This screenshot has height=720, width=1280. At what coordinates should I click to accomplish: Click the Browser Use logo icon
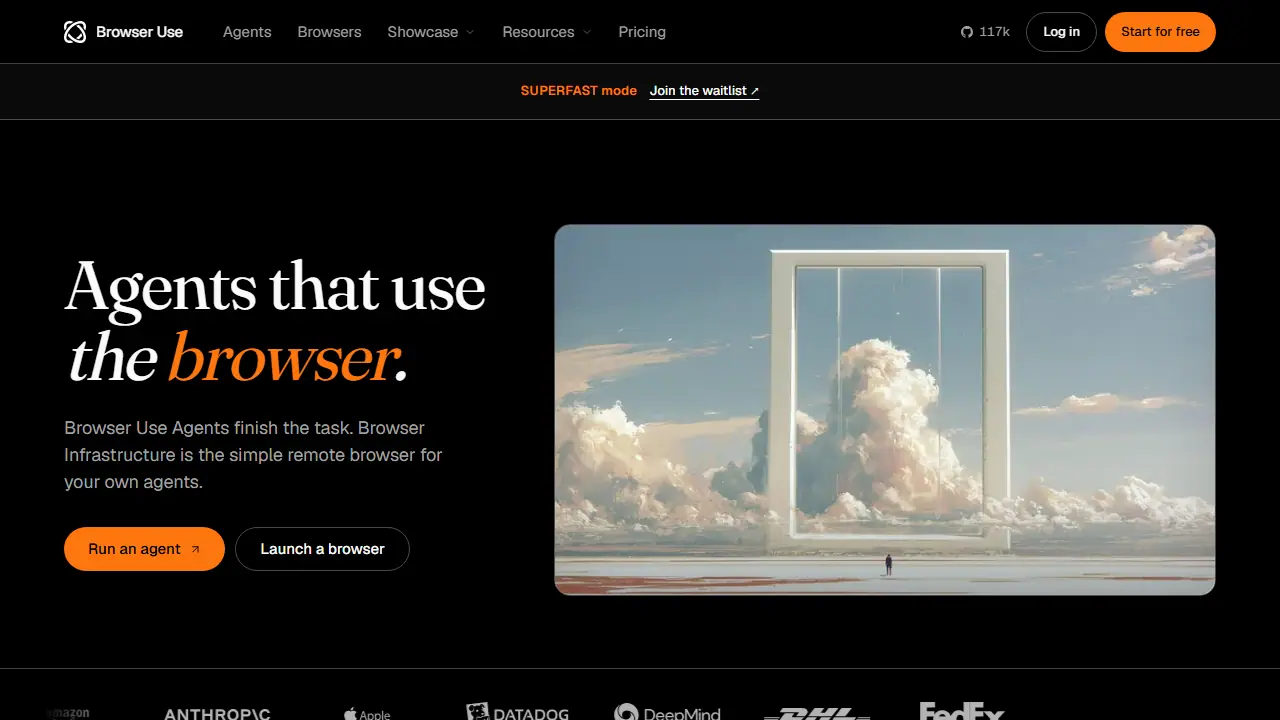(x=75, y=32)
